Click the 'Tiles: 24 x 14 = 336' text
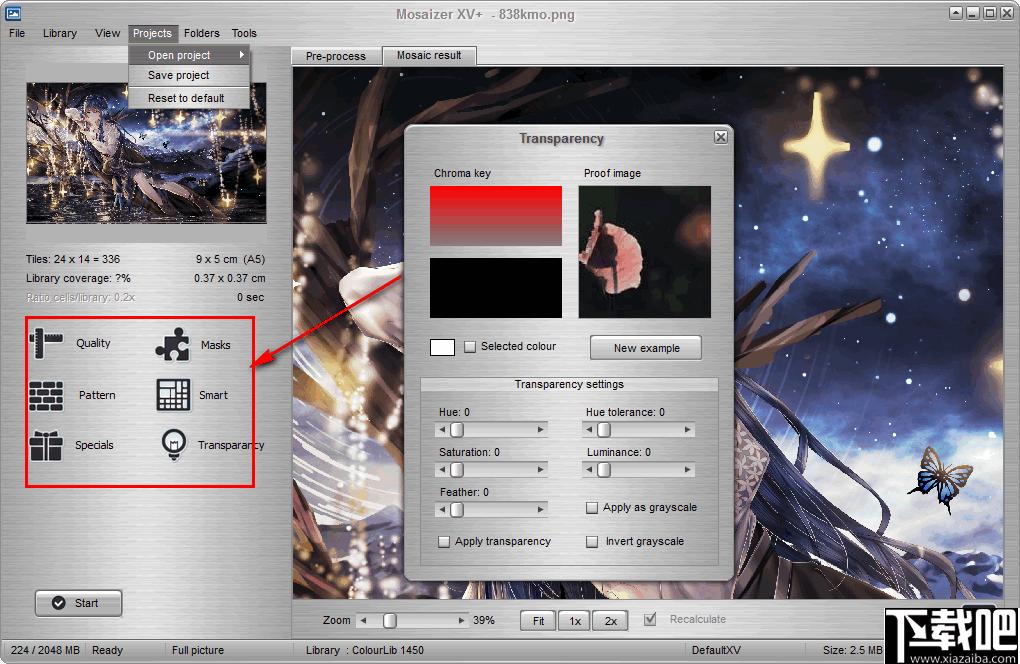This screenshot has width=1020, height=664. click(73, 259)
